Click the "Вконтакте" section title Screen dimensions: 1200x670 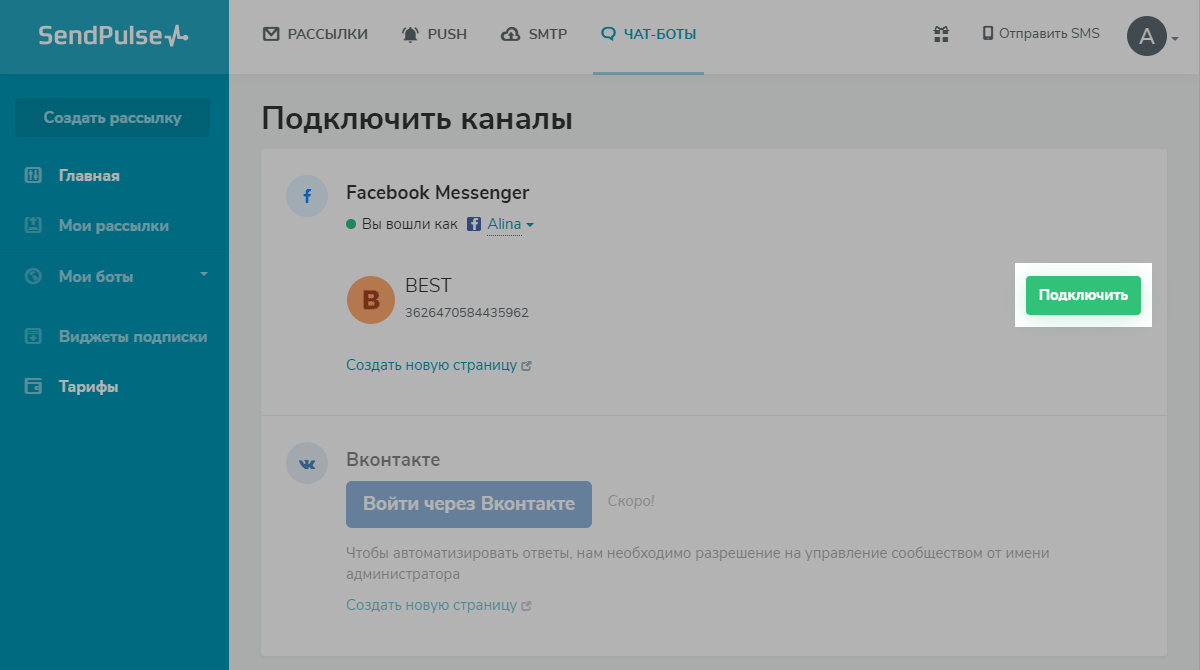[393, 460]
